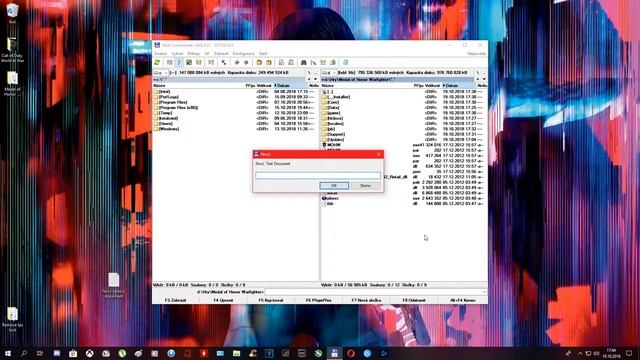Close the new text document dialog
This screenshot has width=640, height=360.
378,154
